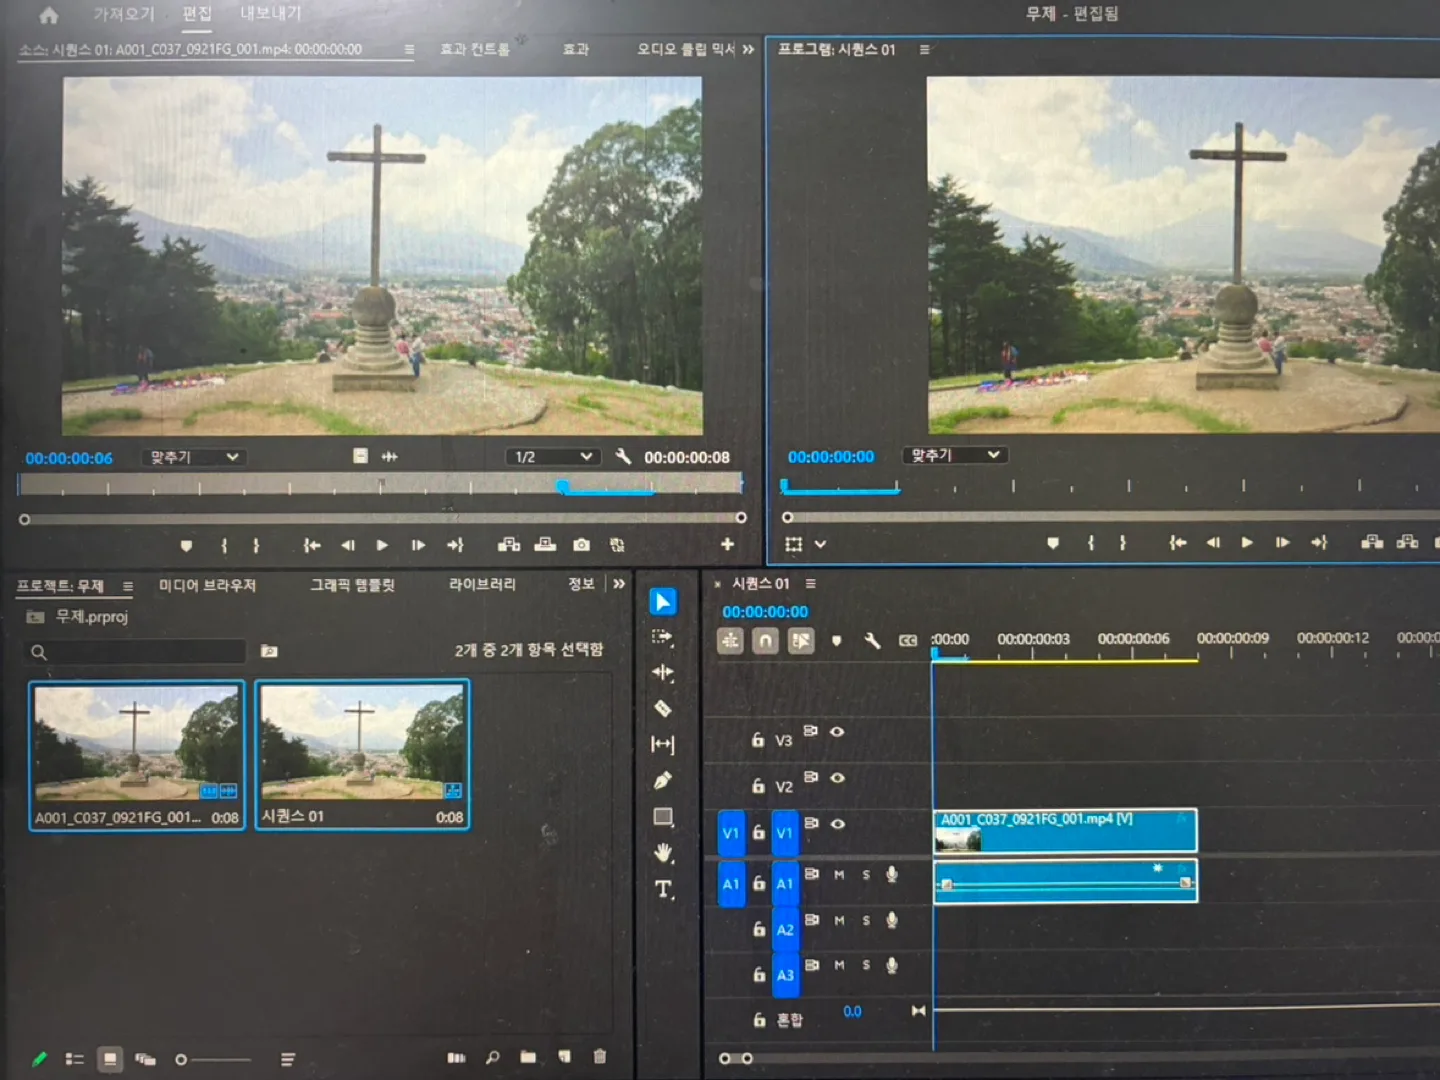Select the A001_C037 video clip on V1

1065,831
